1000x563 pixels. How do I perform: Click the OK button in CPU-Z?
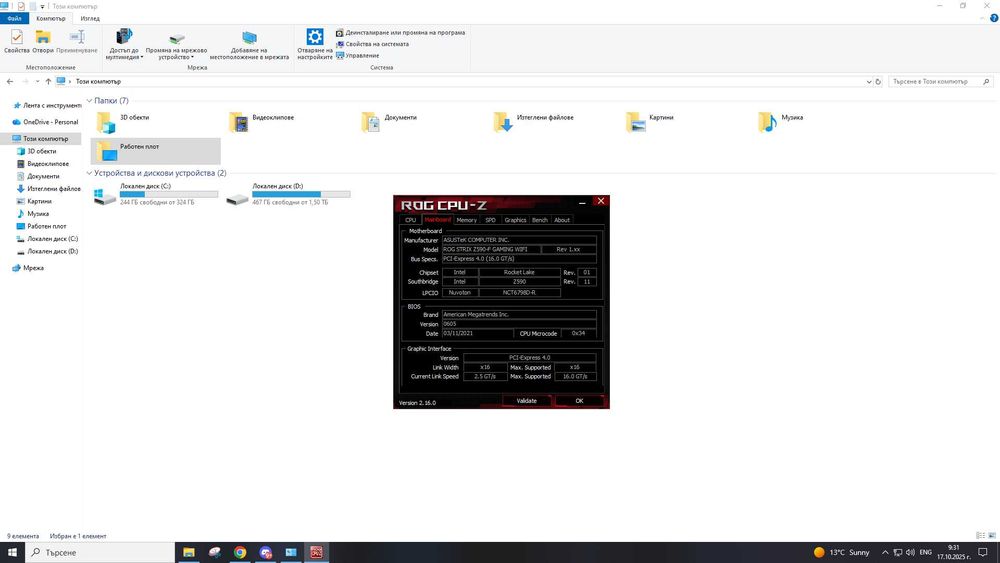(579, 401)
